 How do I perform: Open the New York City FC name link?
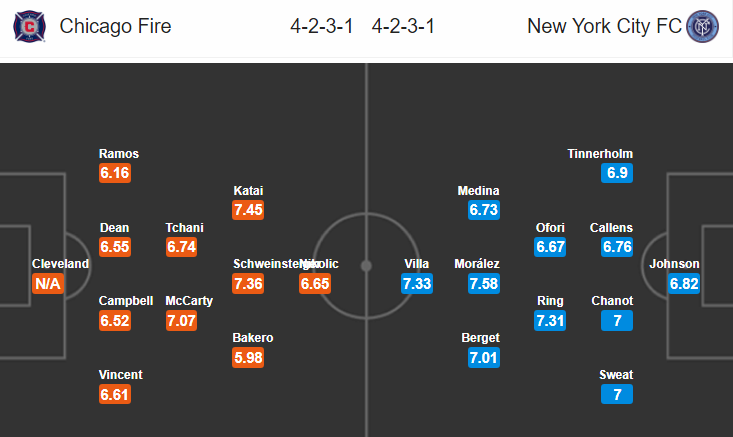pos(604,26)
